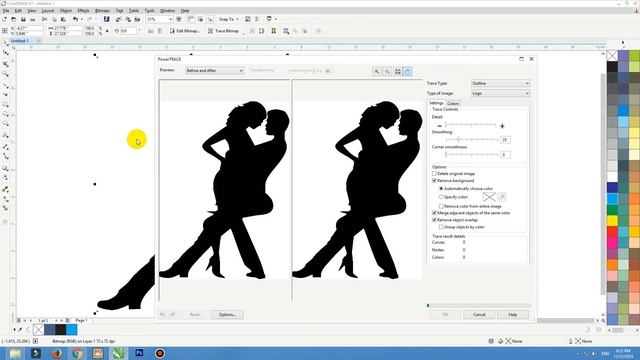
Task: Click the Cancel button in PowerTRACE
Action: click(x=479, y=315)
